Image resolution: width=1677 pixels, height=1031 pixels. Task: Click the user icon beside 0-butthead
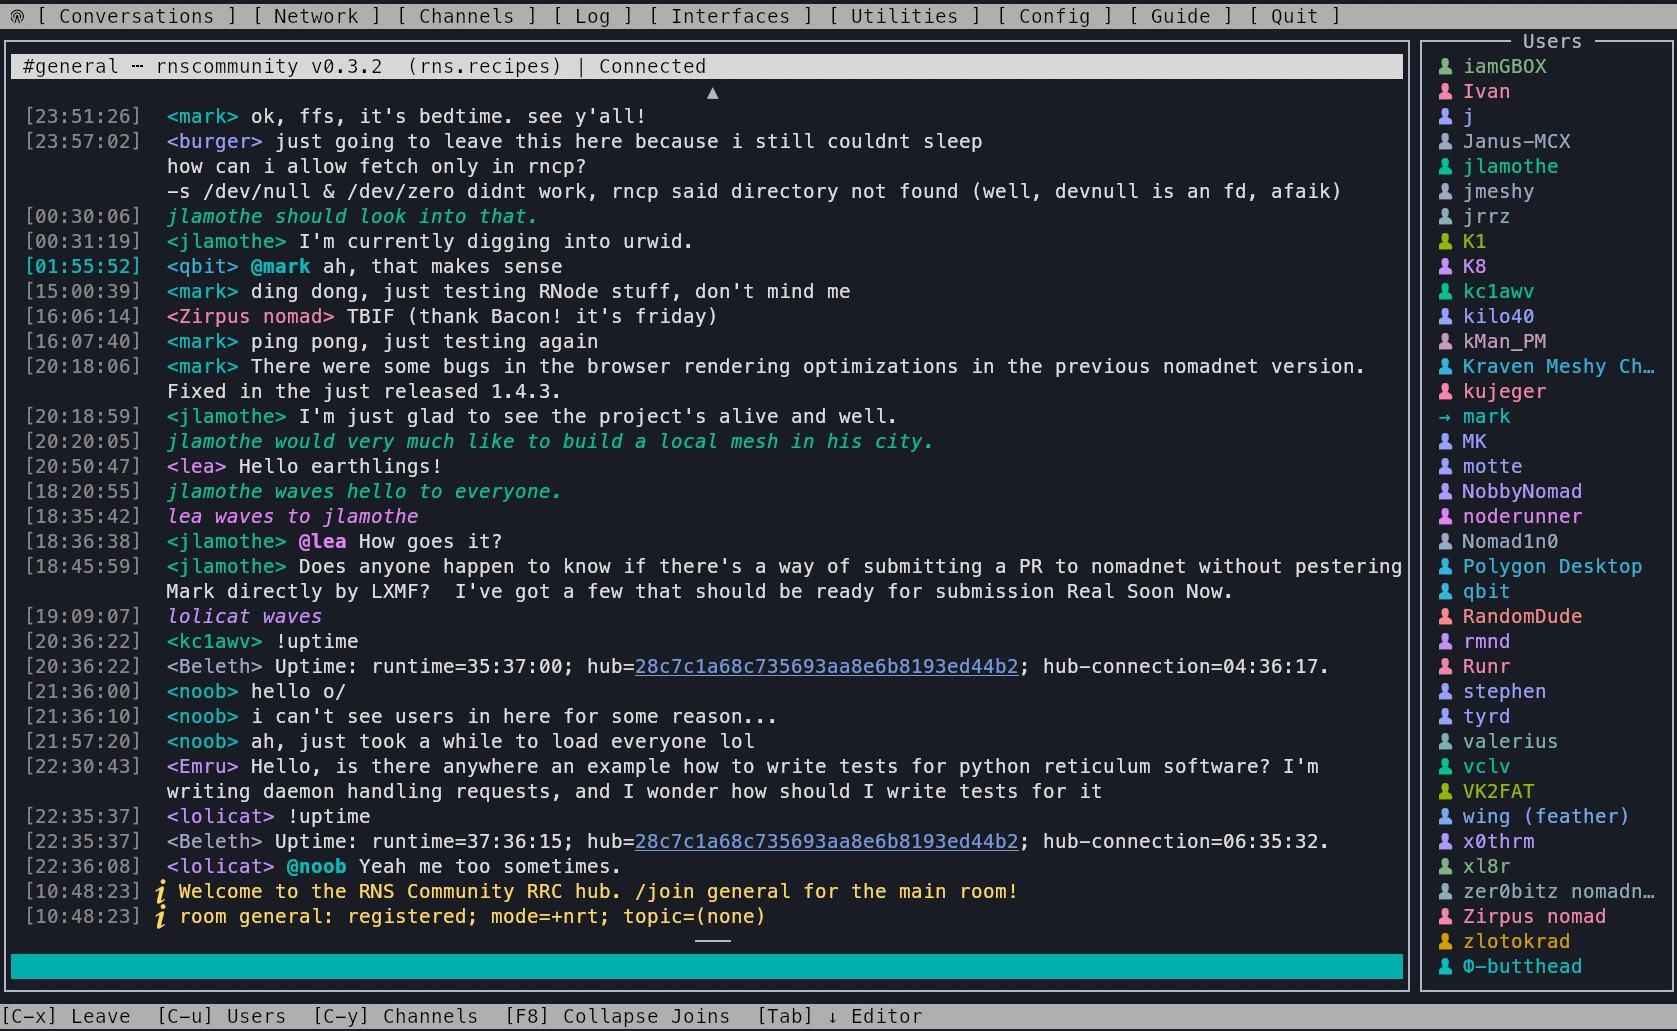(x=1445, y=966)
